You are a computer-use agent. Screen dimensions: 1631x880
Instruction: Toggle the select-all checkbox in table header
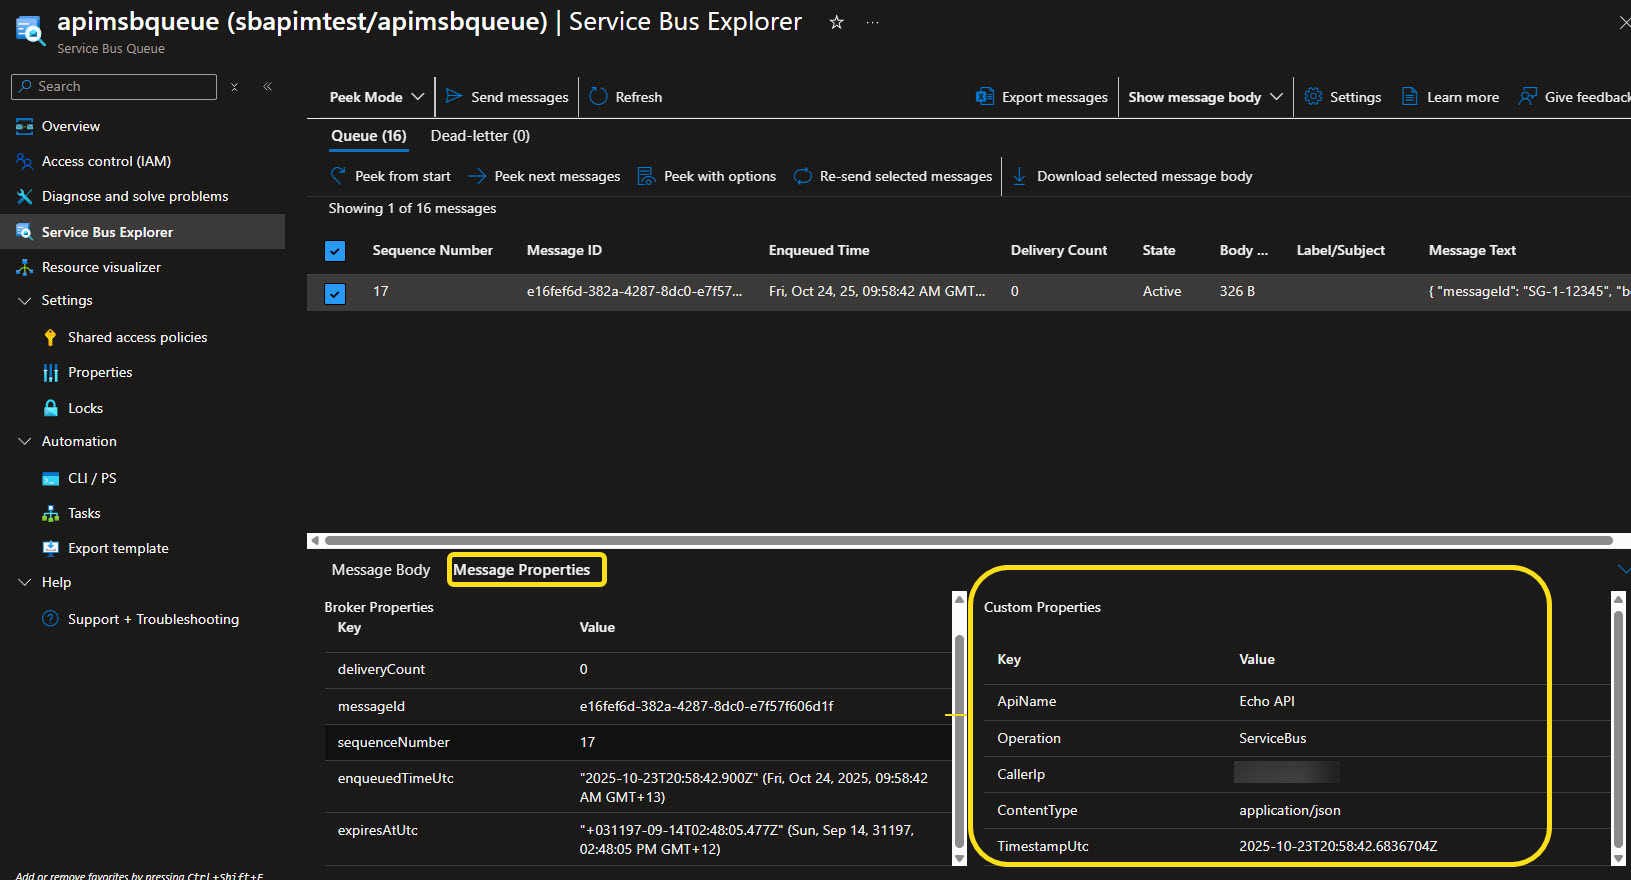[x=335, y=251]
